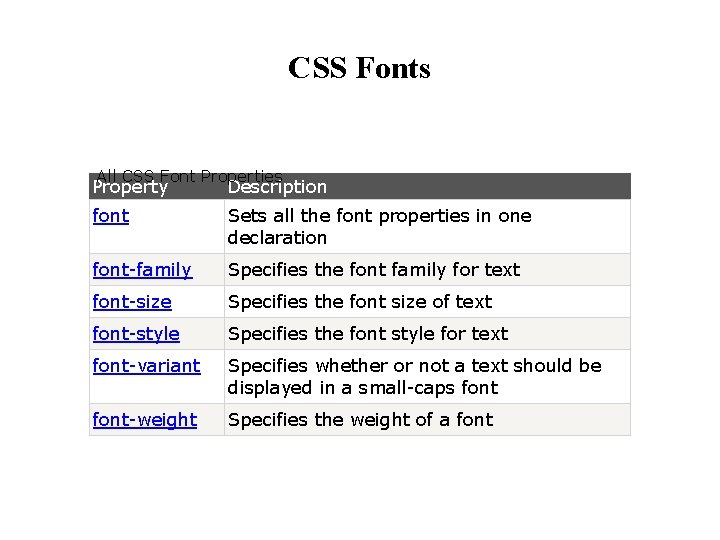Select the Property column header
Image resolution: width=720 pixels, height=540 pixels.
130,187
